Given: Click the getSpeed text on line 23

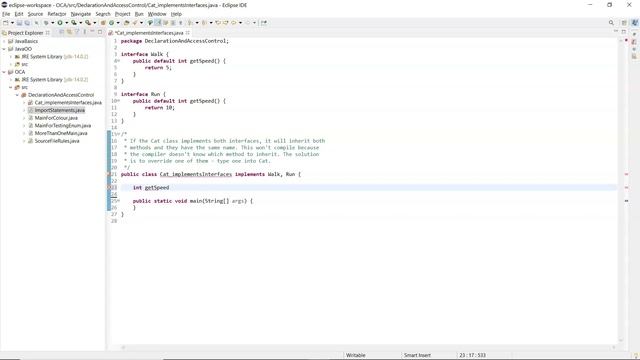Looking at the screenshot, I should pos(157,187).
